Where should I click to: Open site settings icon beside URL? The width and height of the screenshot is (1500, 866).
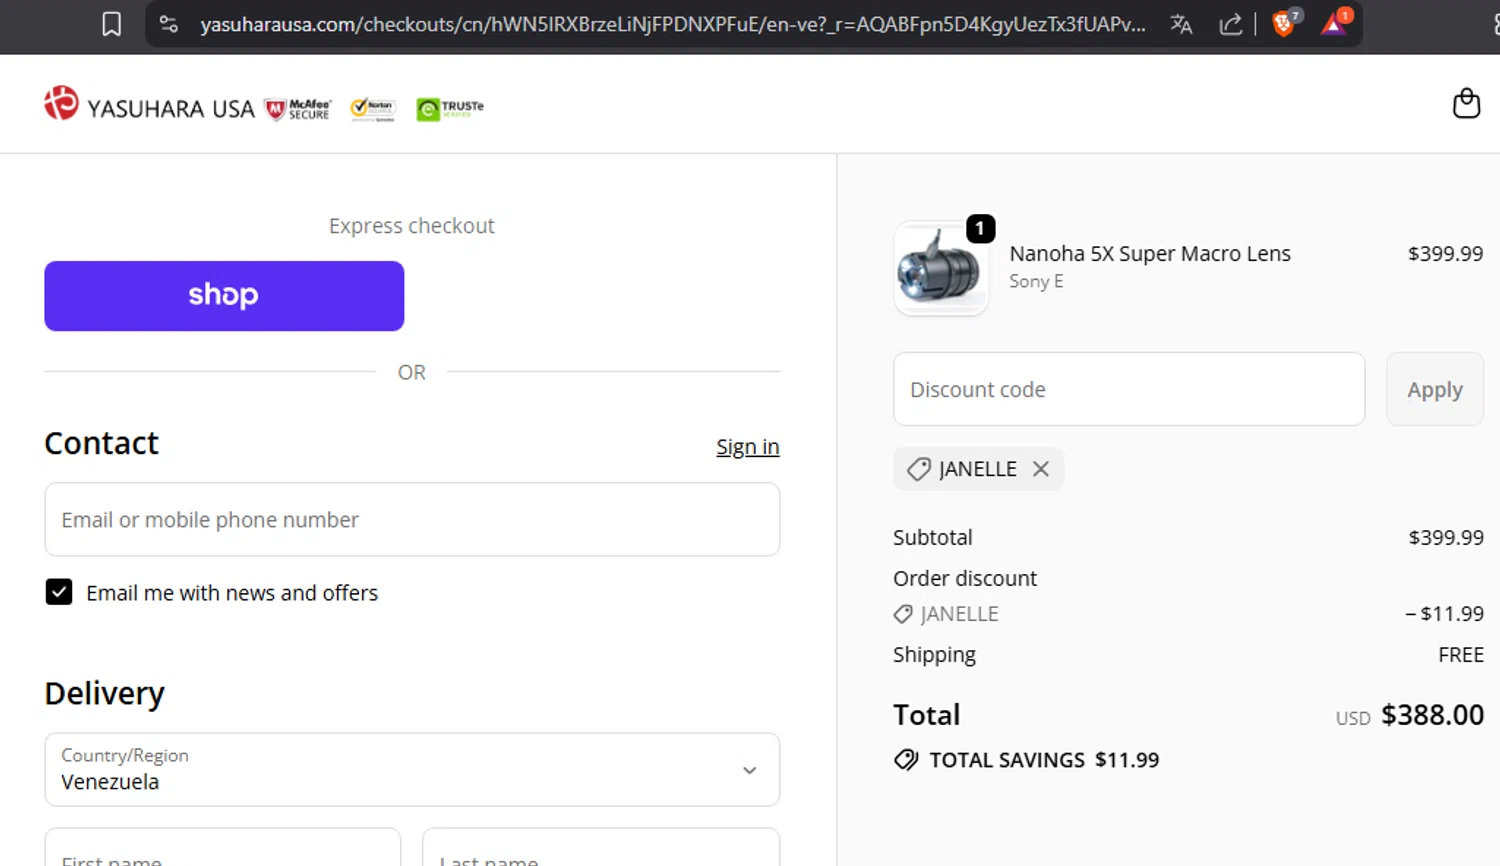[x=169, y=24]
